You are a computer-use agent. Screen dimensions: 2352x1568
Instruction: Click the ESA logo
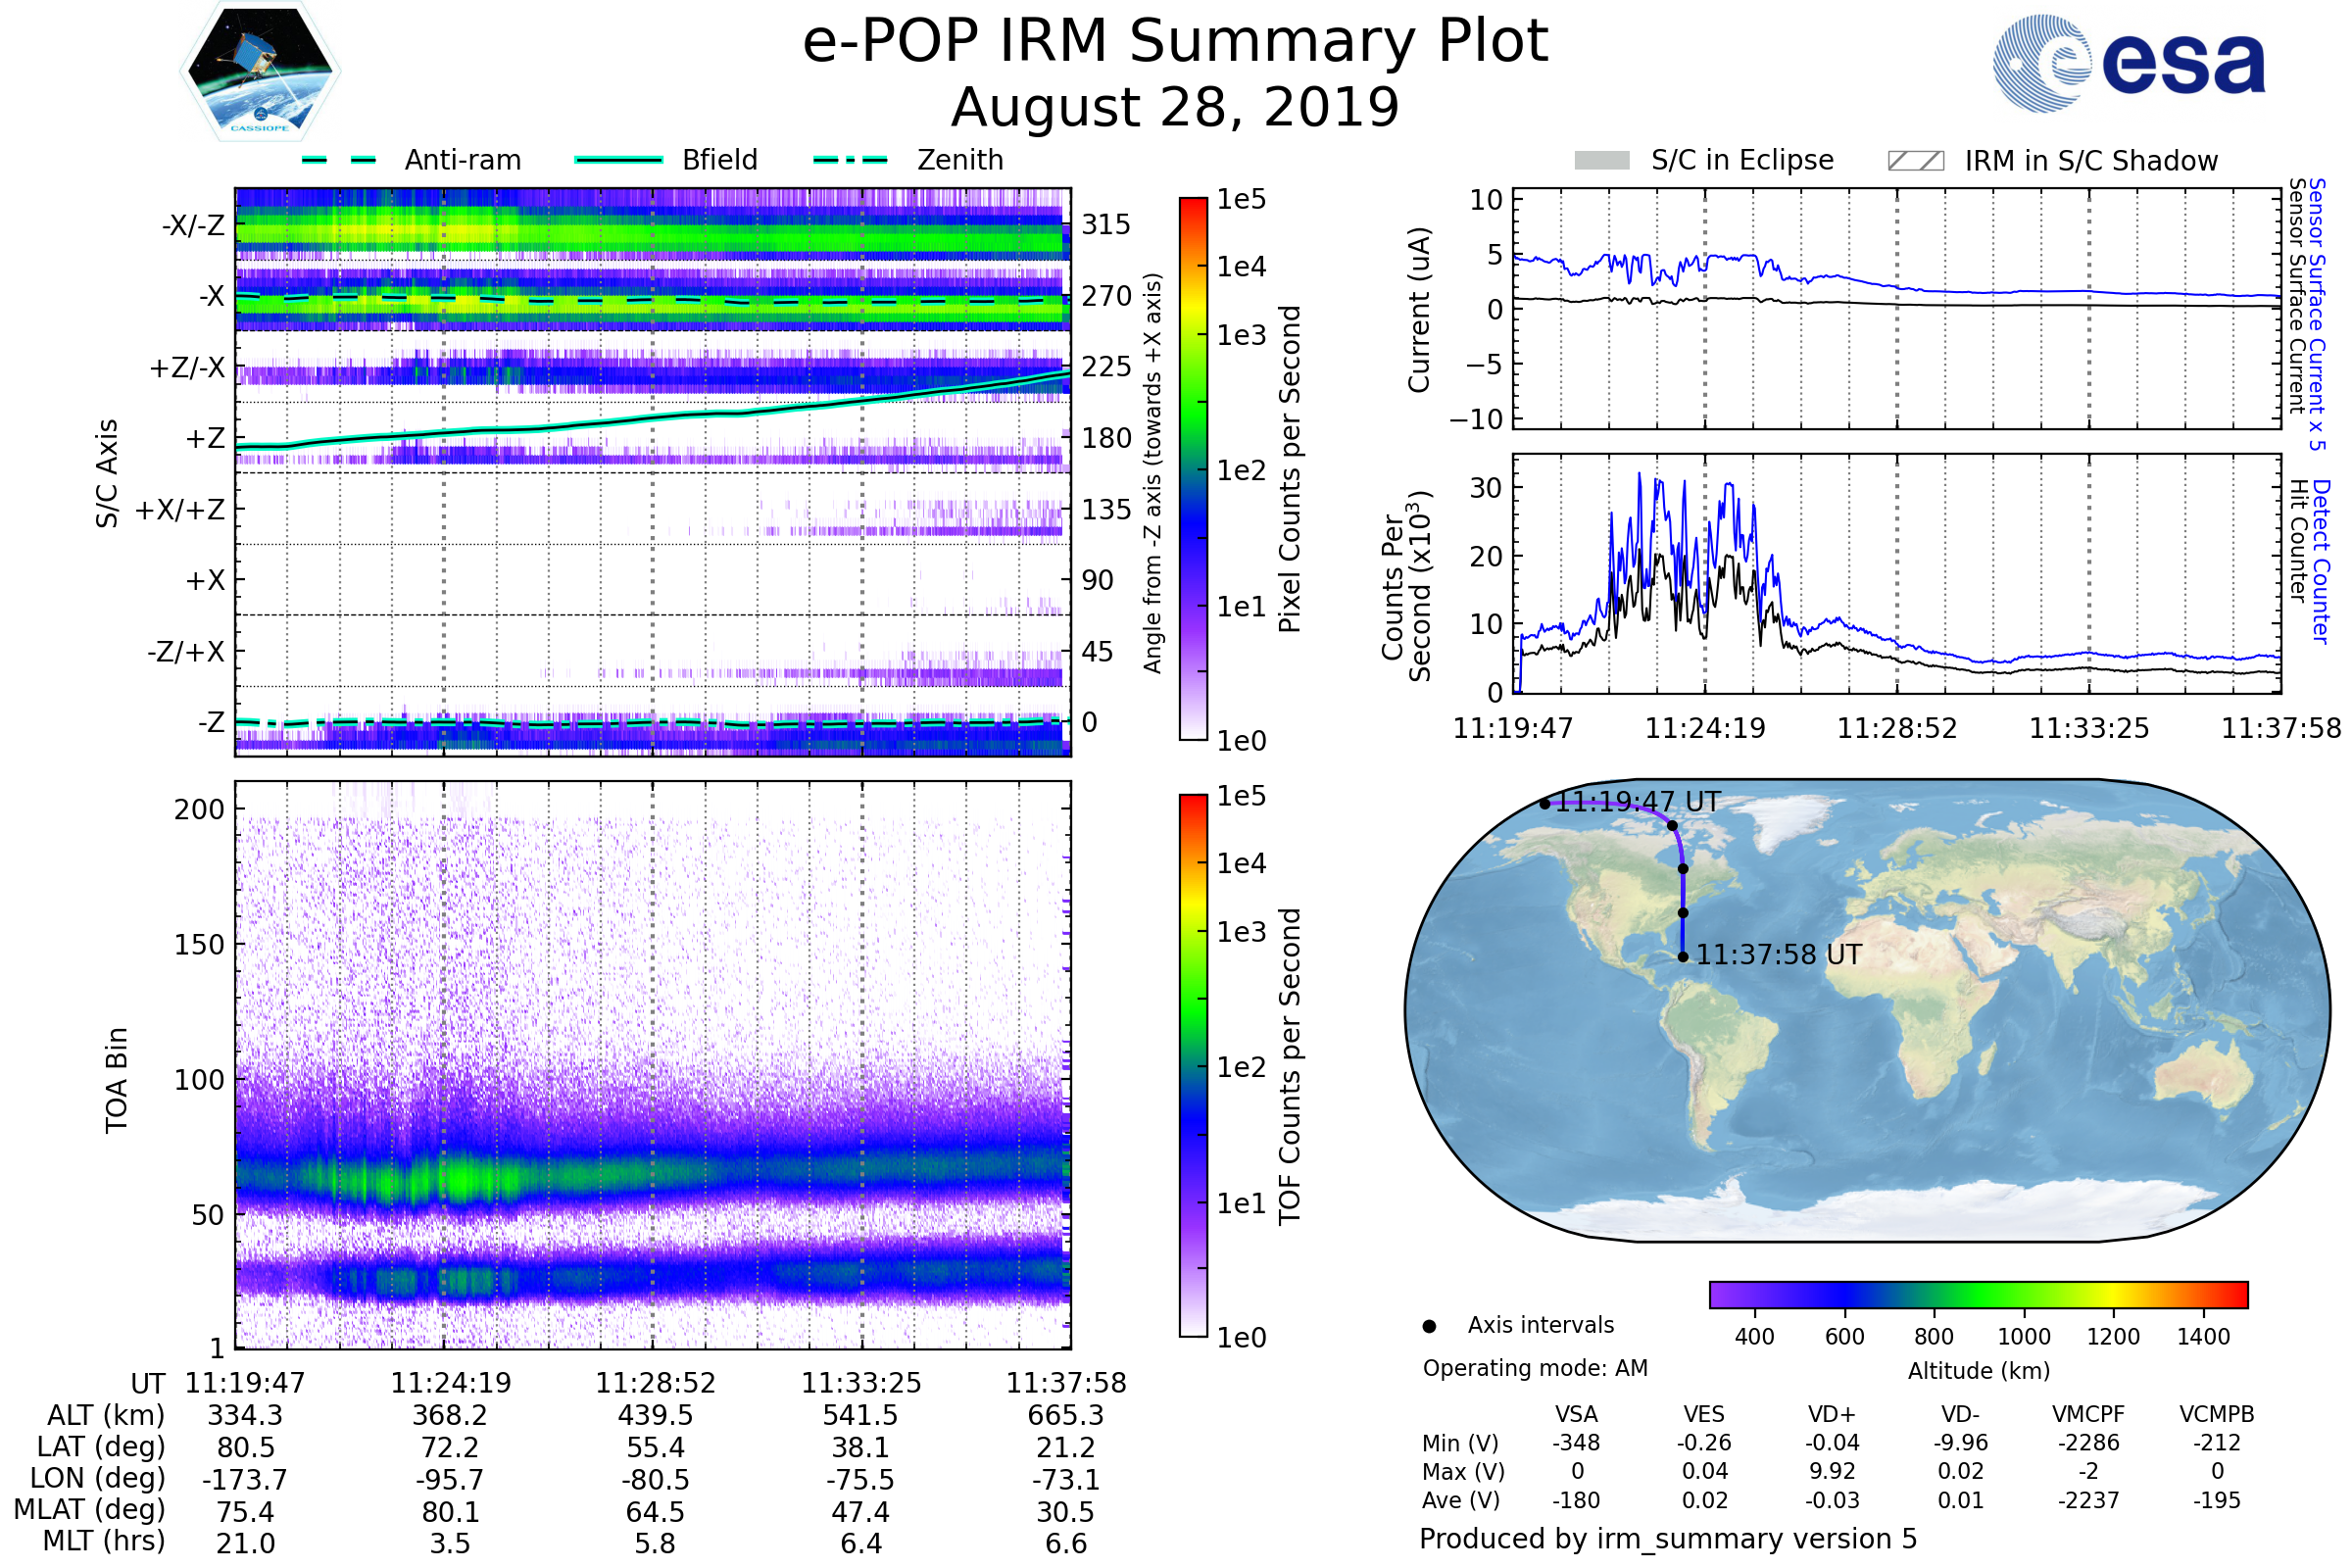[2129, 64]
